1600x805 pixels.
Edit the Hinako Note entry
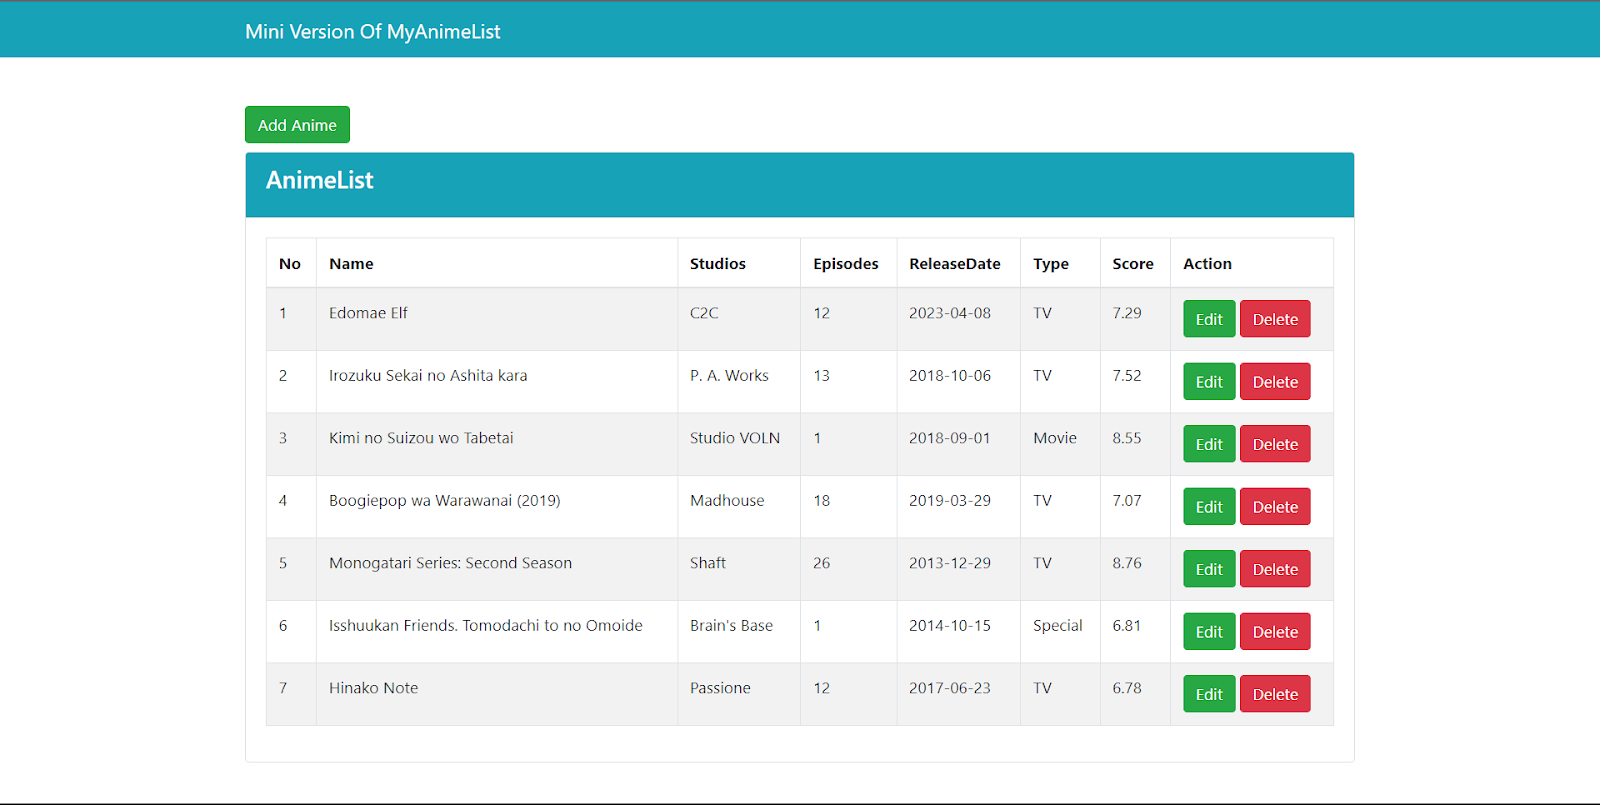1209,694
